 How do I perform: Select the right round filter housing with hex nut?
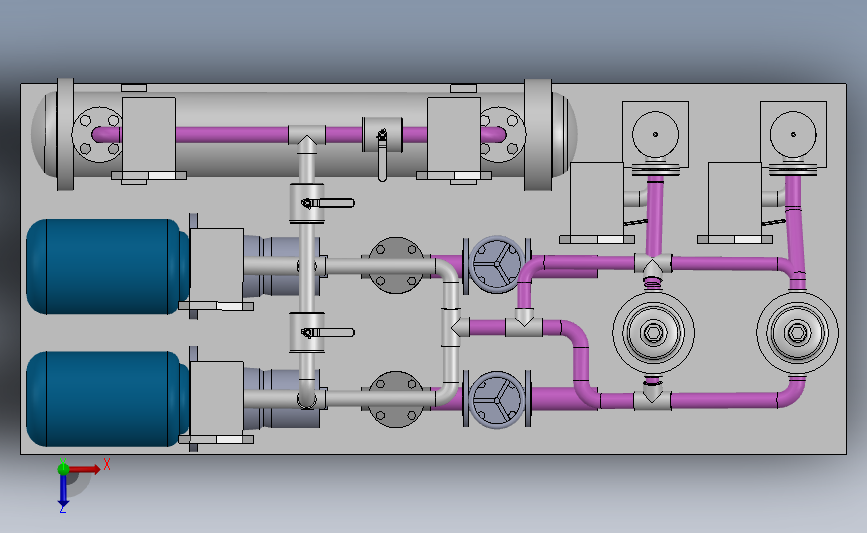pos(797,333)
